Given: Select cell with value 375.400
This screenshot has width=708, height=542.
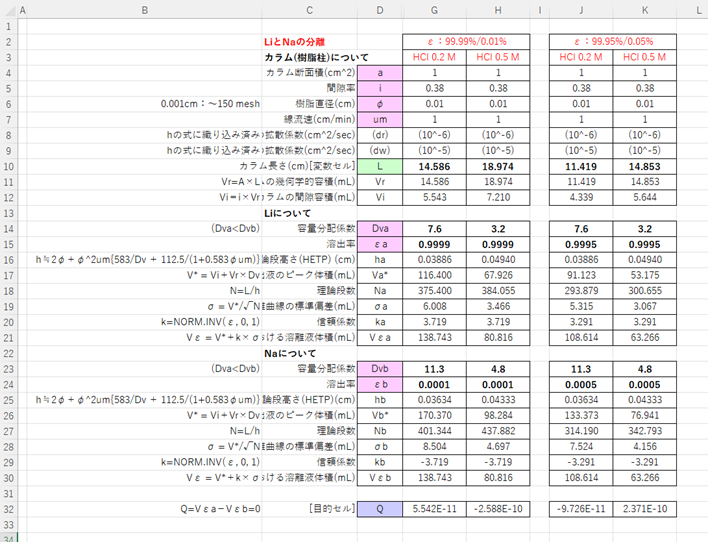Looking at the screenshot, I should (434, 291).
